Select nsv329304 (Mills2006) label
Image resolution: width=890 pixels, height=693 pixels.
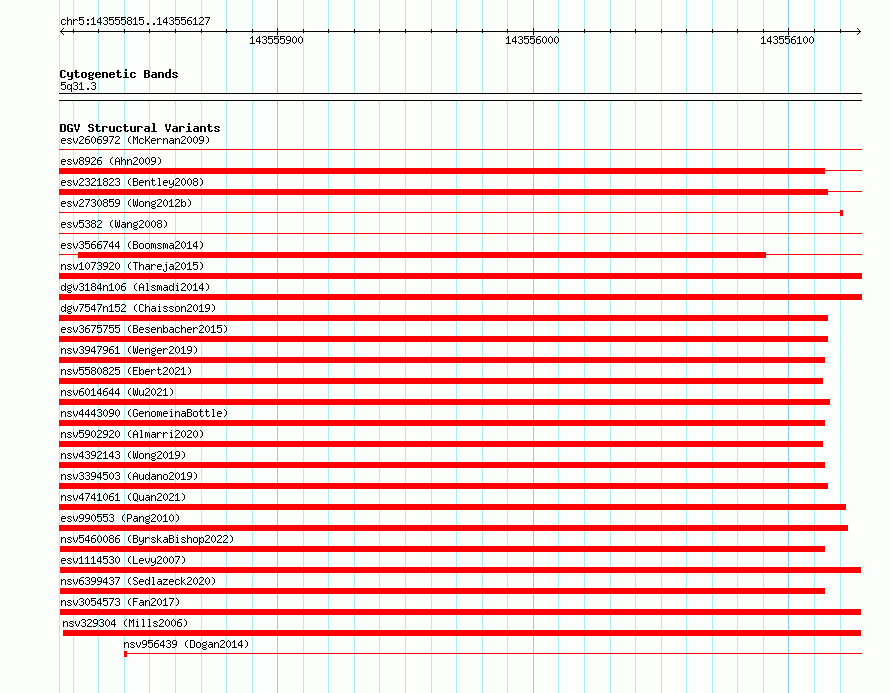[125, 623]
